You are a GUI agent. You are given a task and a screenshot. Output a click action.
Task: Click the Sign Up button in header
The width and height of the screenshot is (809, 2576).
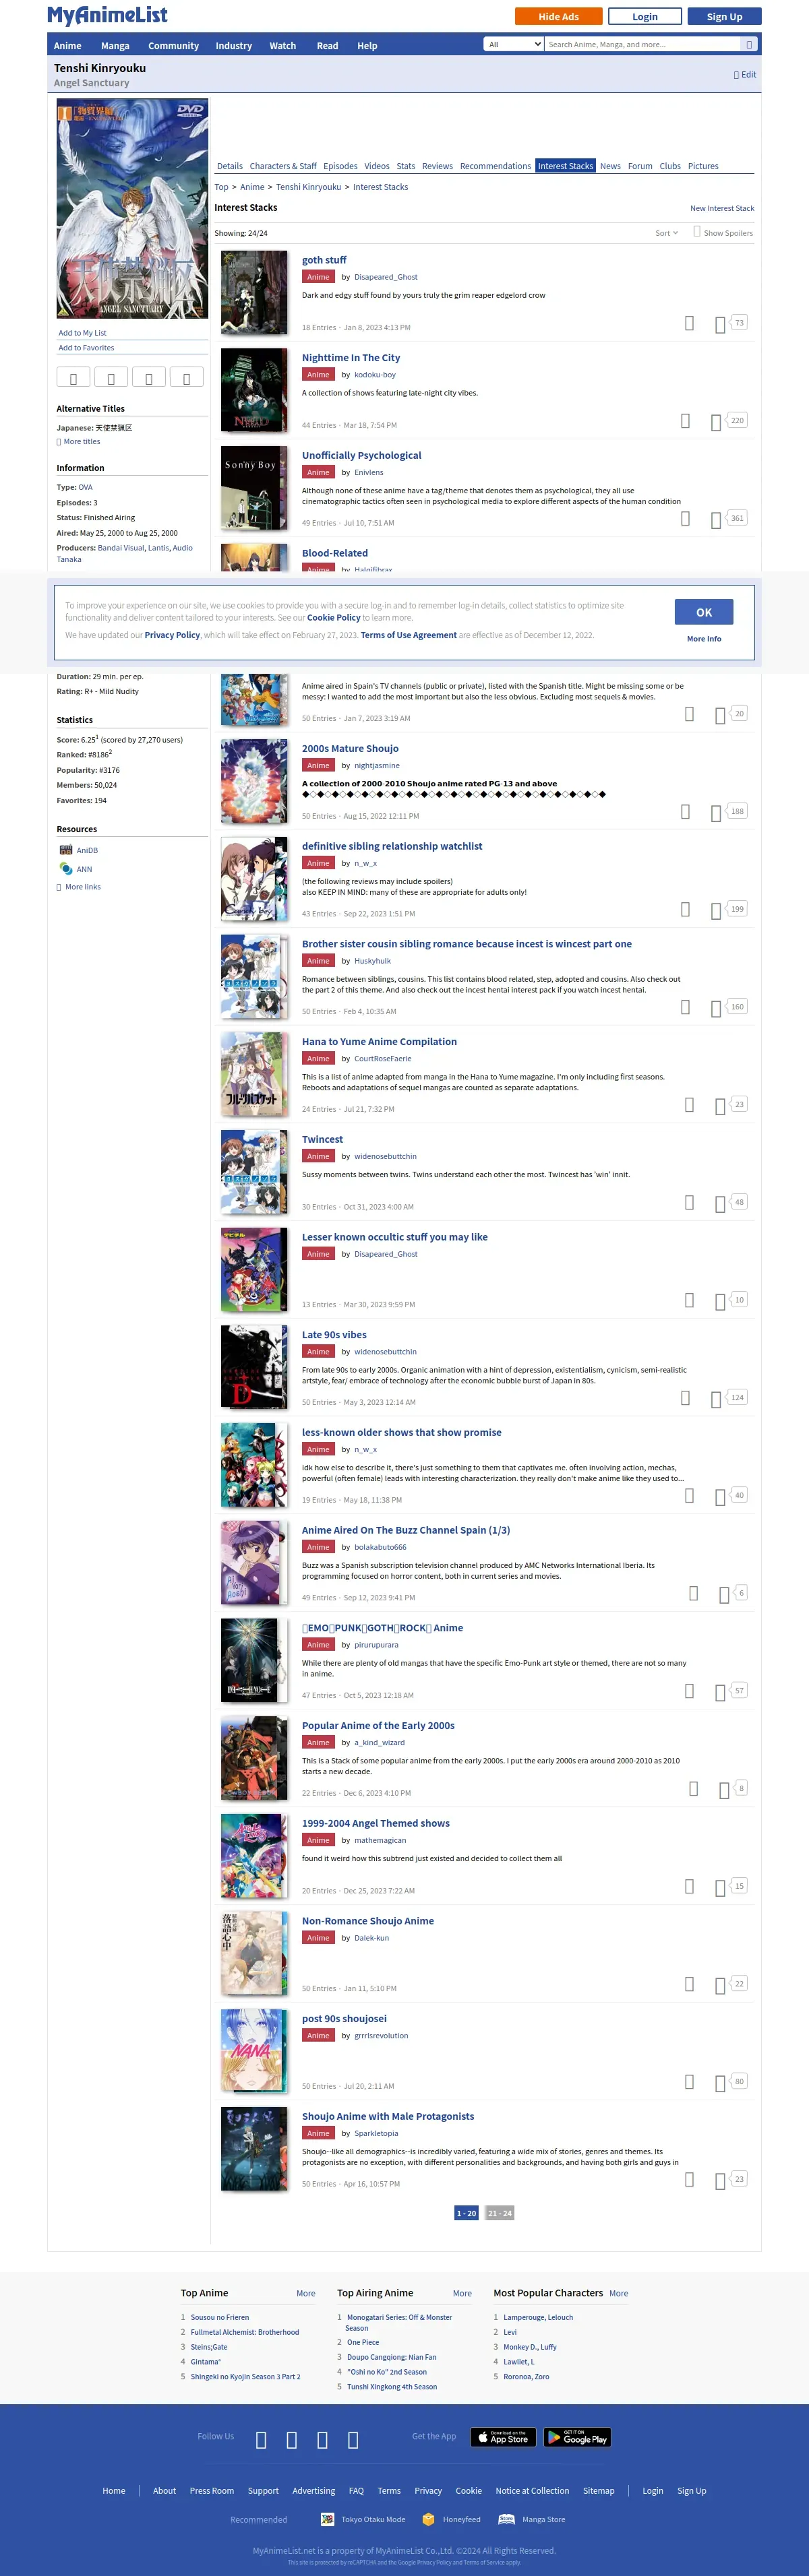tap(724, 16)
